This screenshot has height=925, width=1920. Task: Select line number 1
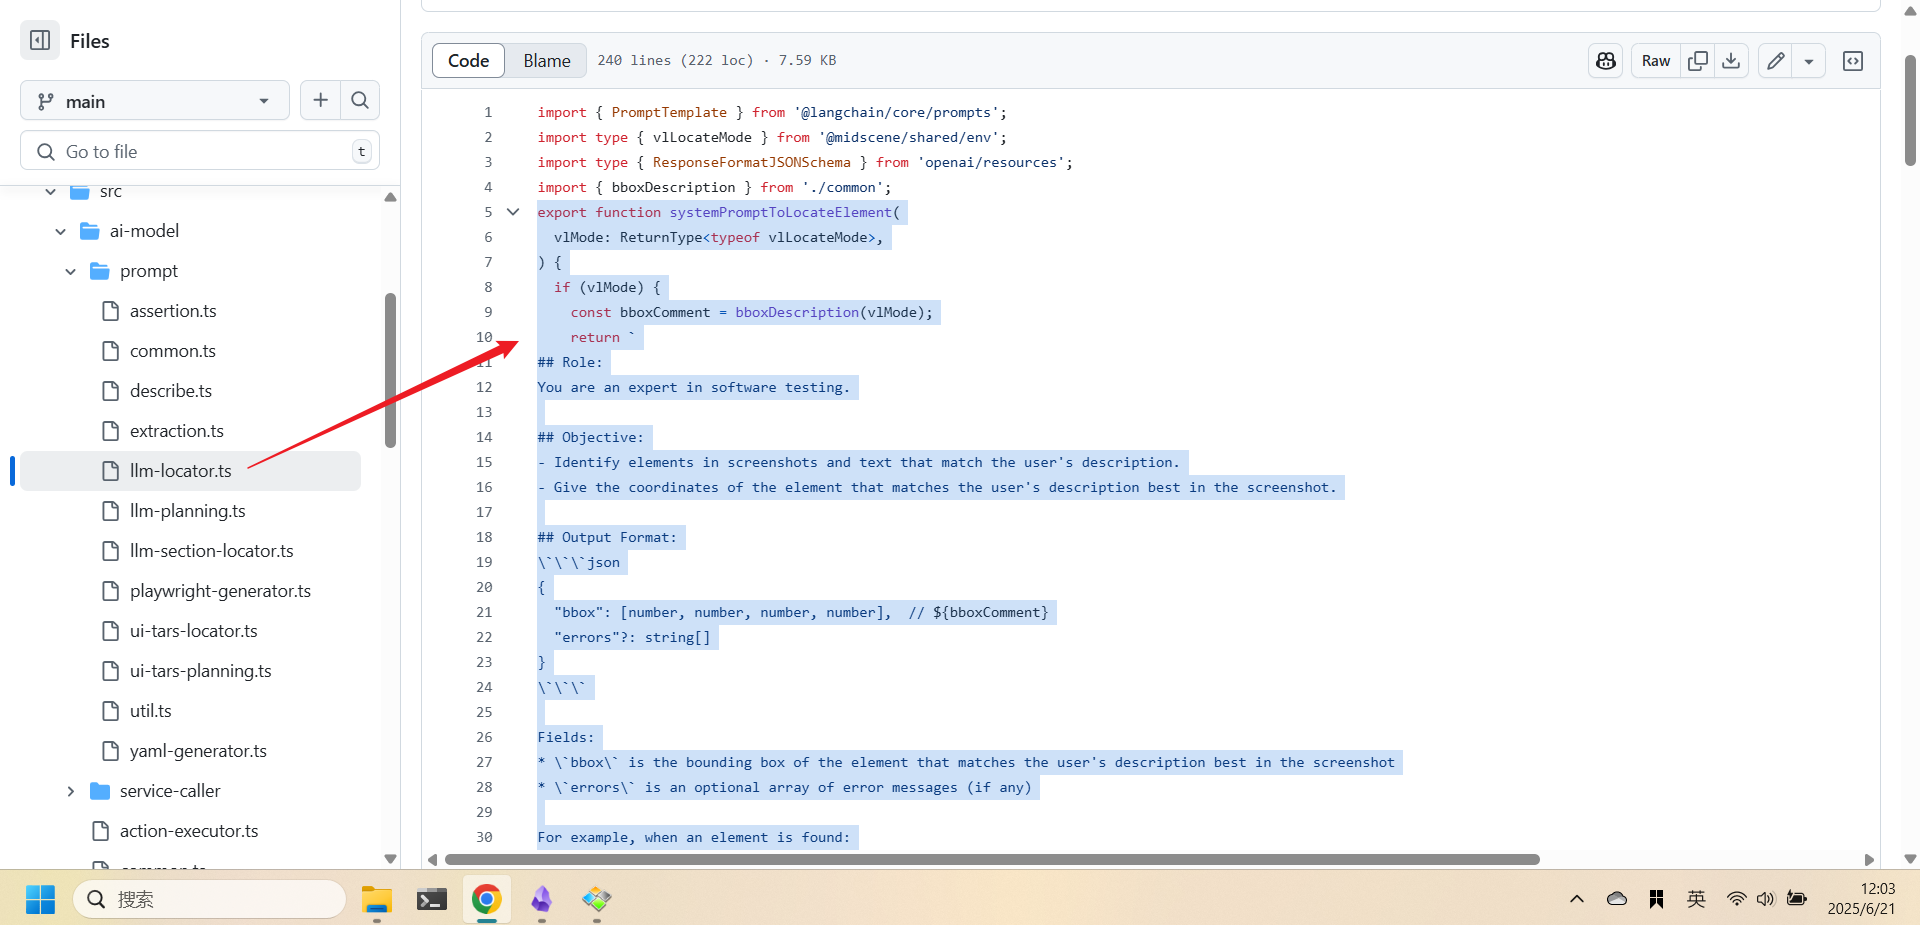[x=488, y=112]
